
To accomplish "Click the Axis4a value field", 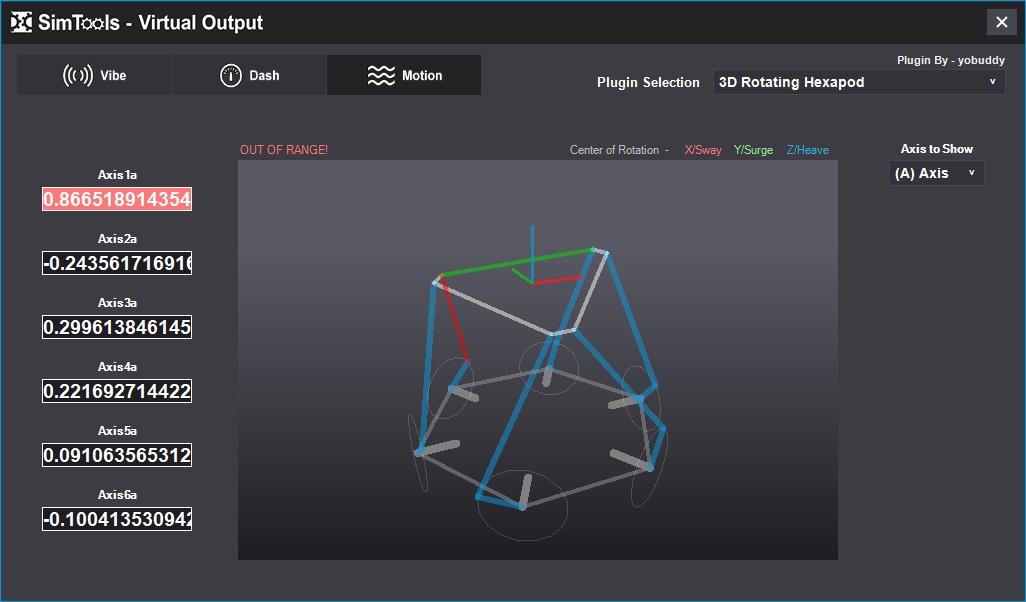I will tap(117, 391).
